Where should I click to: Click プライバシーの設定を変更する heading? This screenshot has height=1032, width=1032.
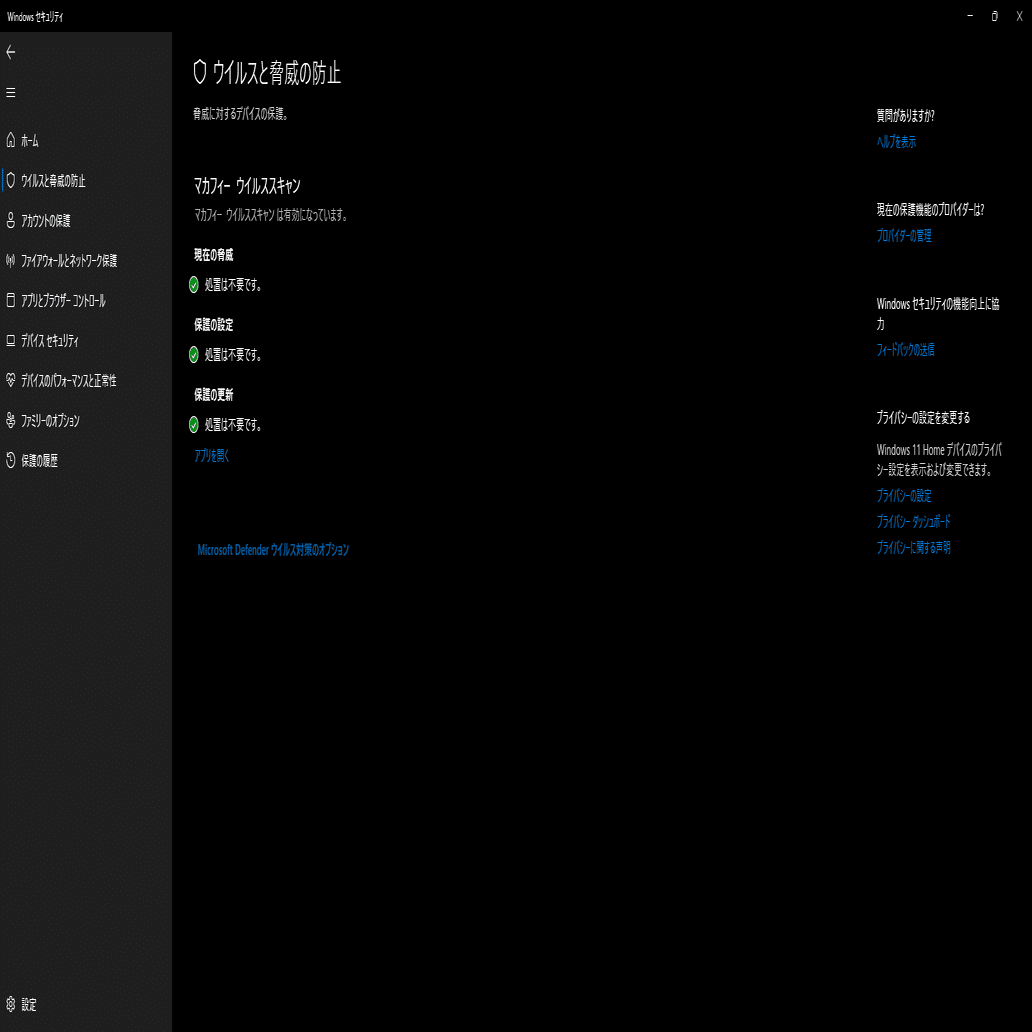point(923,418)
